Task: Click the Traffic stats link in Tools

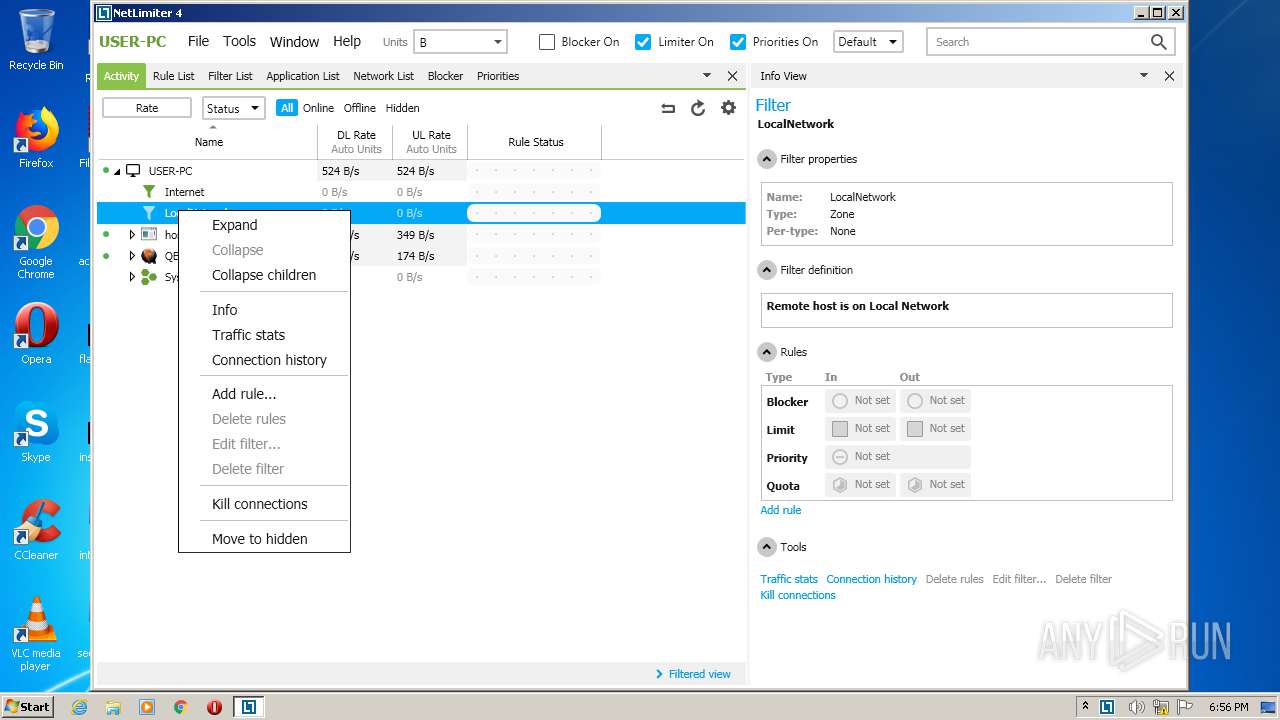Action: (x=788, y=579)
